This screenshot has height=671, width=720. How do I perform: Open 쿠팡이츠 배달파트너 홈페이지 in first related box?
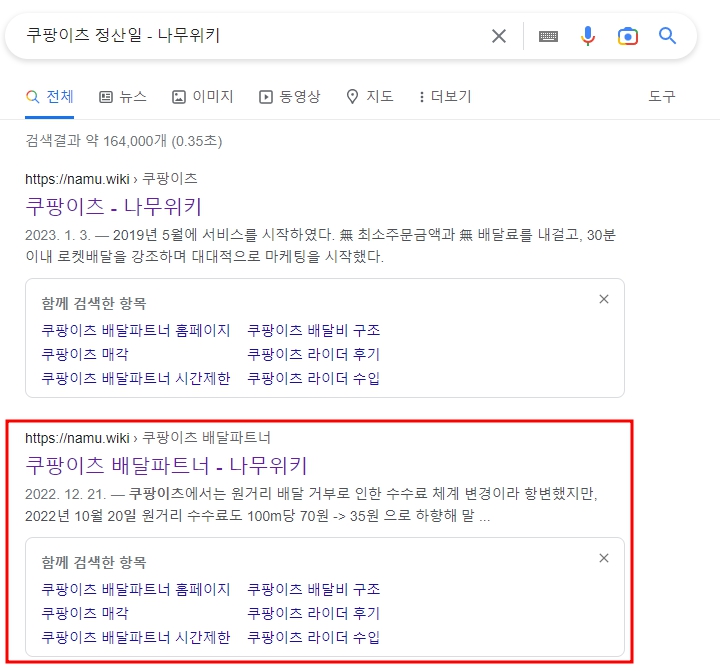(135, 330)
